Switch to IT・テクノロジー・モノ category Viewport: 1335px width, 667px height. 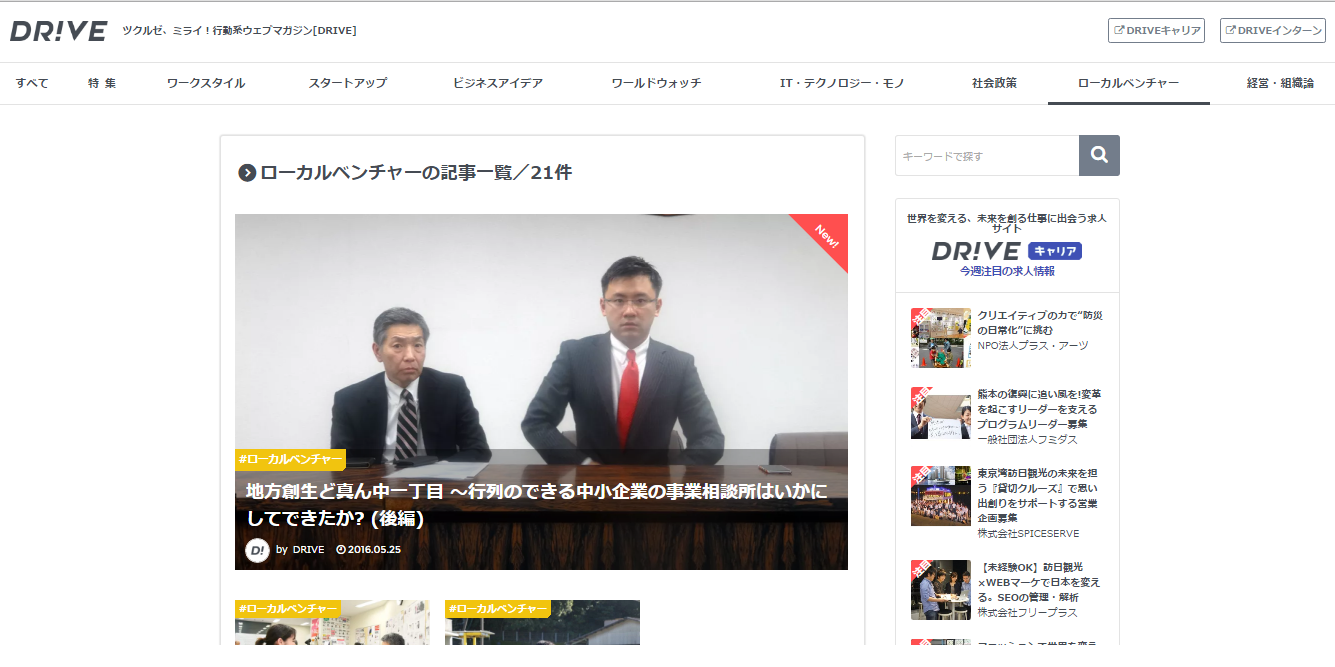click(x=842, y=83)
